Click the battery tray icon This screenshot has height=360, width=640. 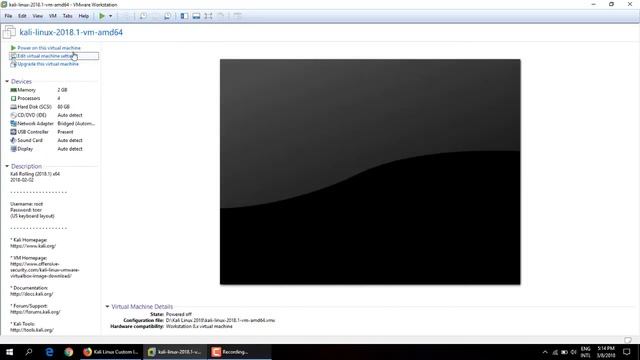pyautogui.click(x=564, y=352)
